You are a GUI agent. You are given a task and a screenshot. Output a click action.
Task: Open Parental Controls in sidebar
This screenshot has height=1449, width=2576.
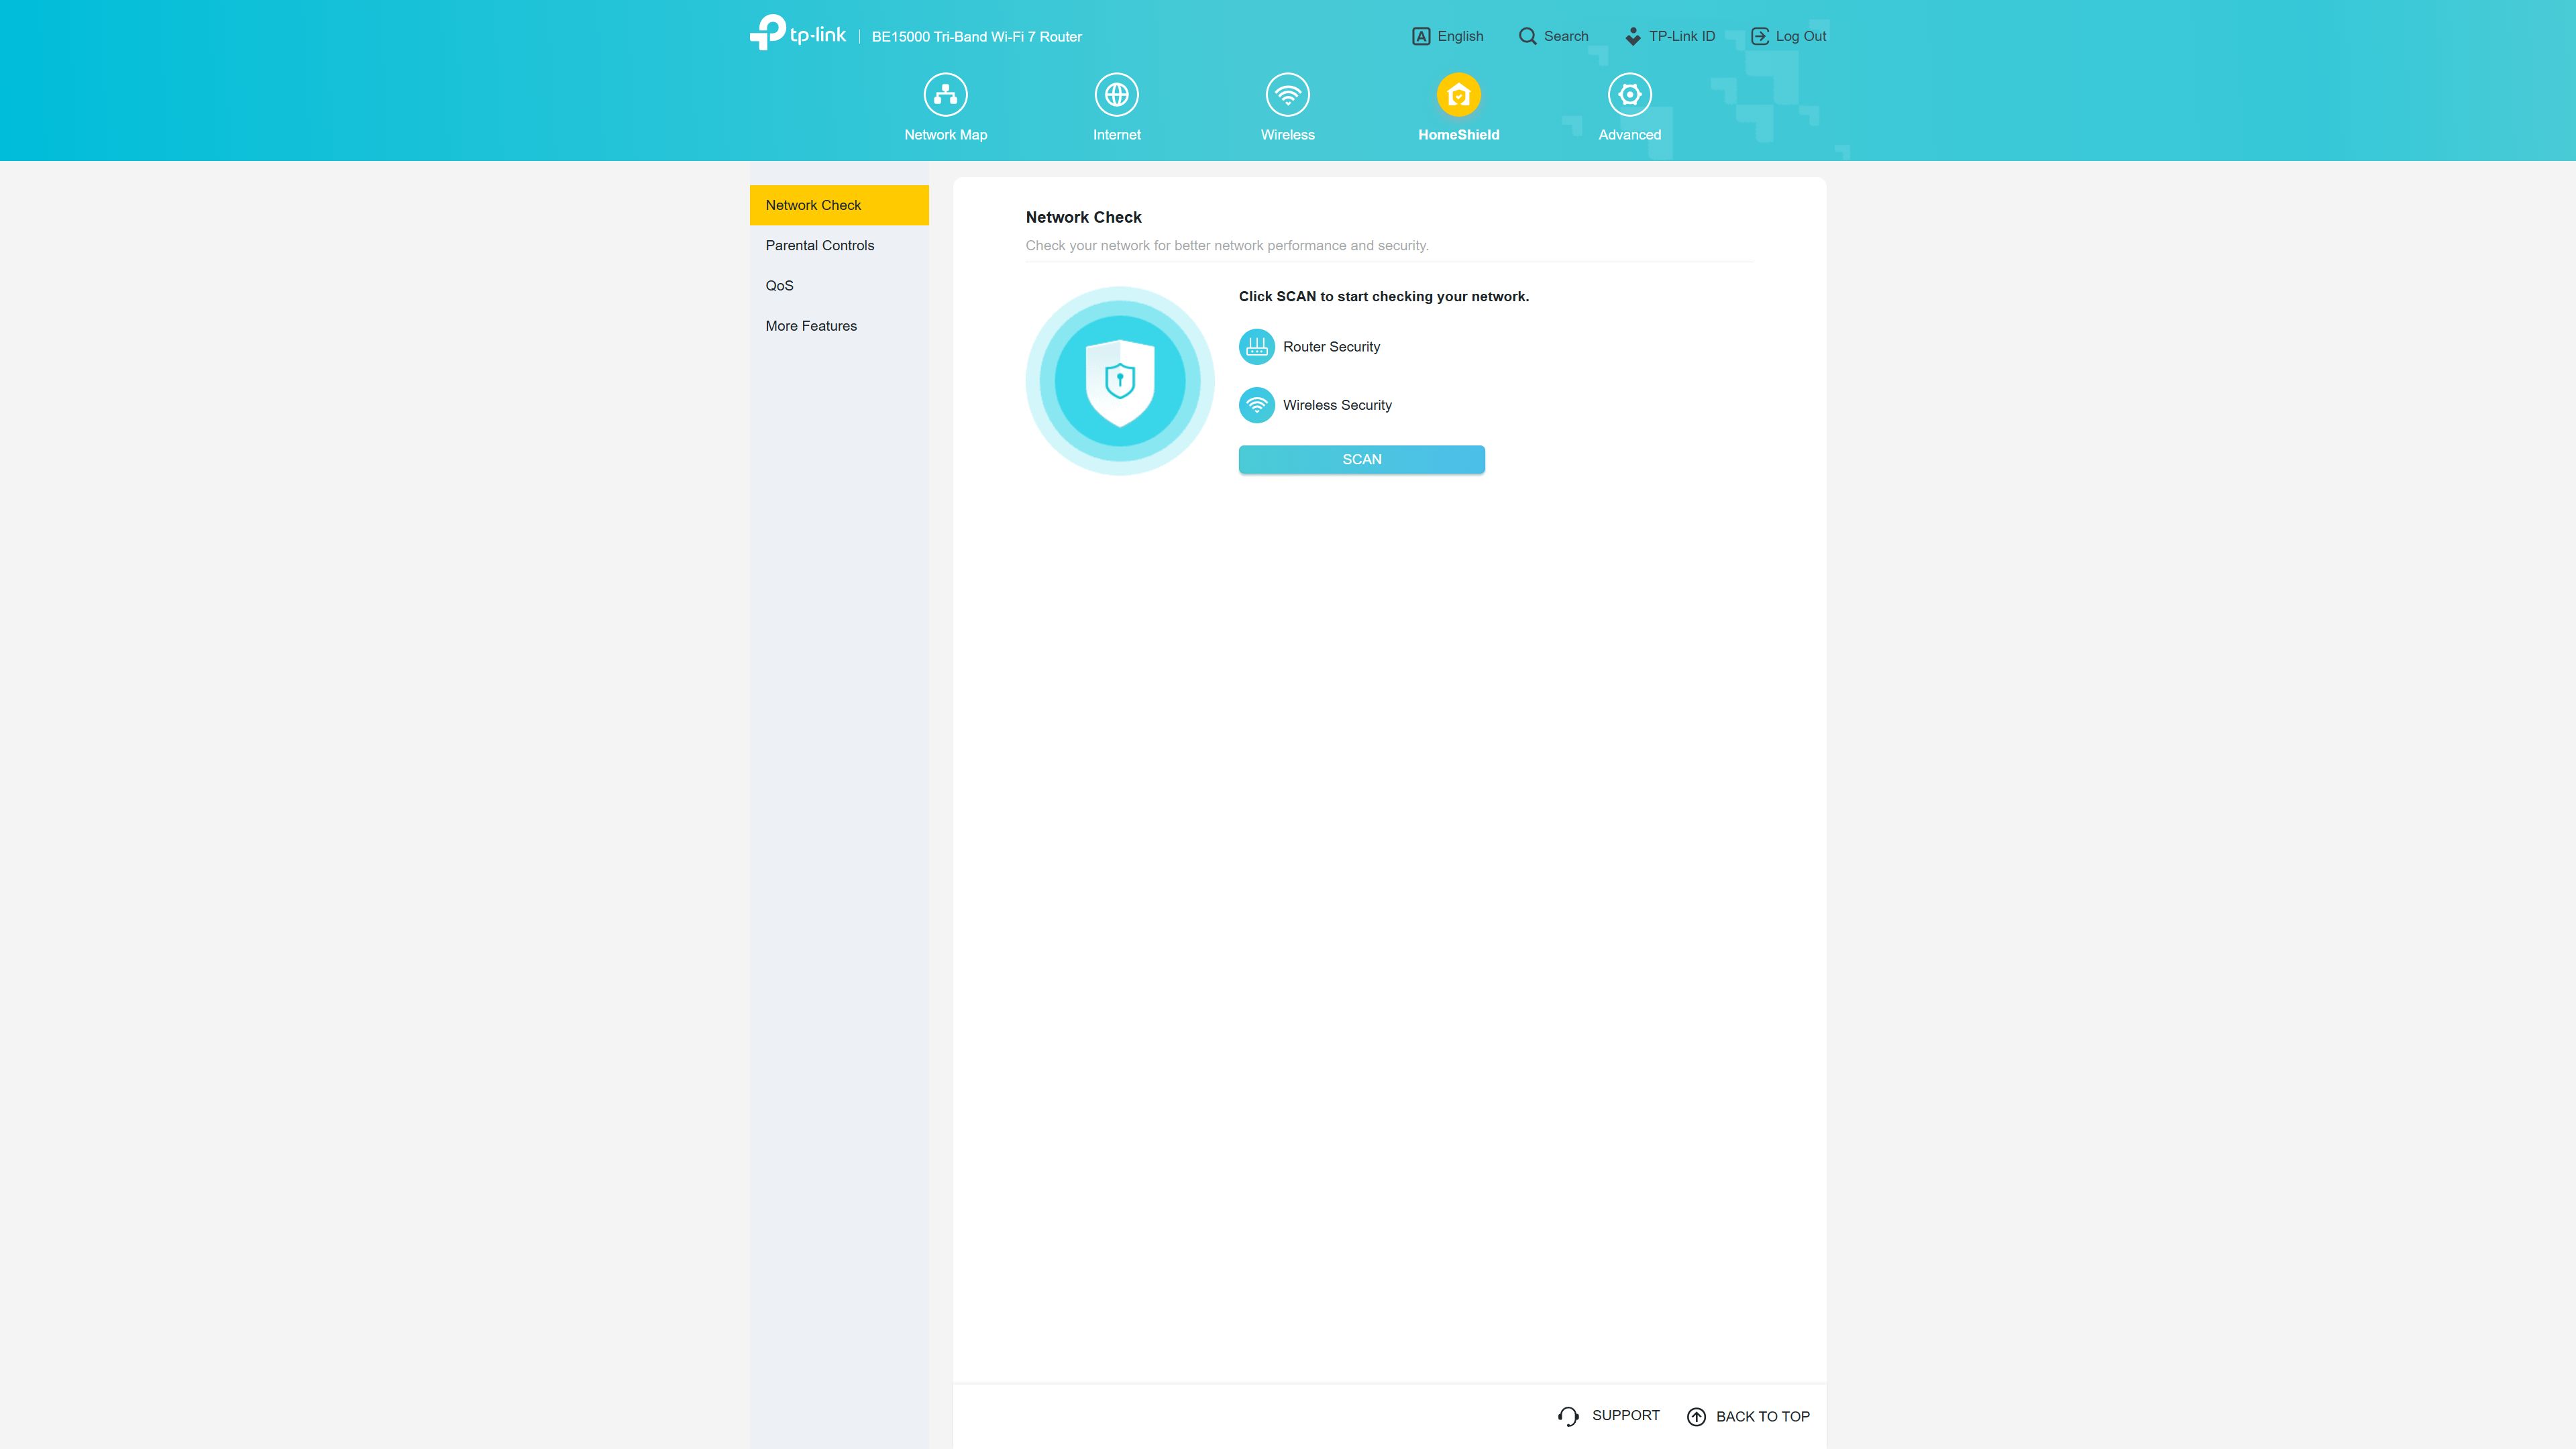(839, 245)
